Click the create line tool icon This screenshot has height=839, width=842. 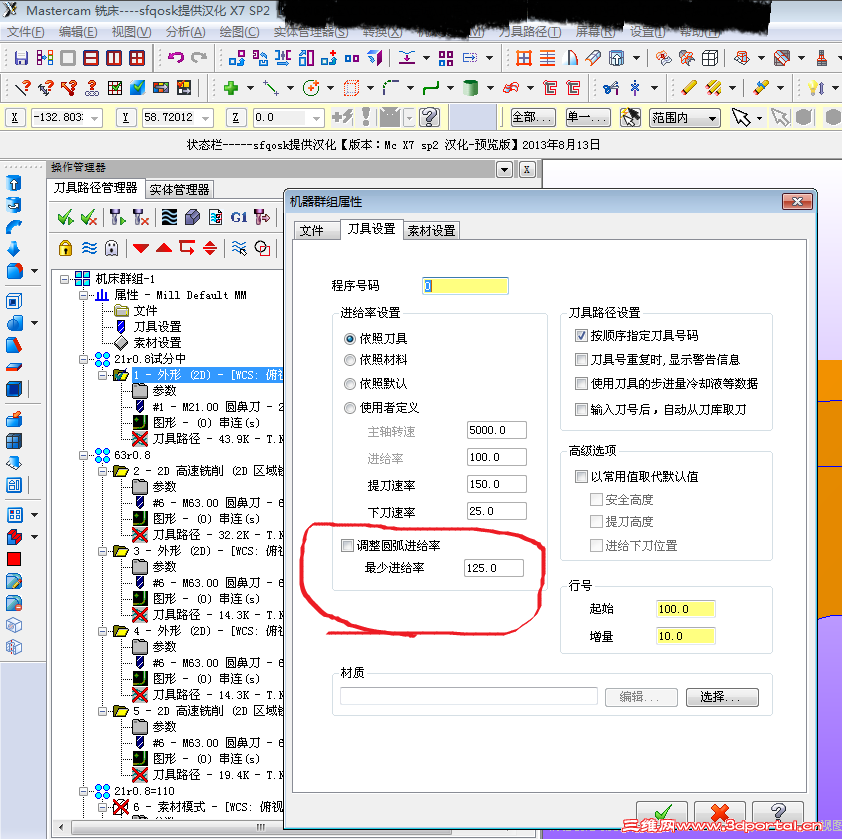tap(270, 88)
